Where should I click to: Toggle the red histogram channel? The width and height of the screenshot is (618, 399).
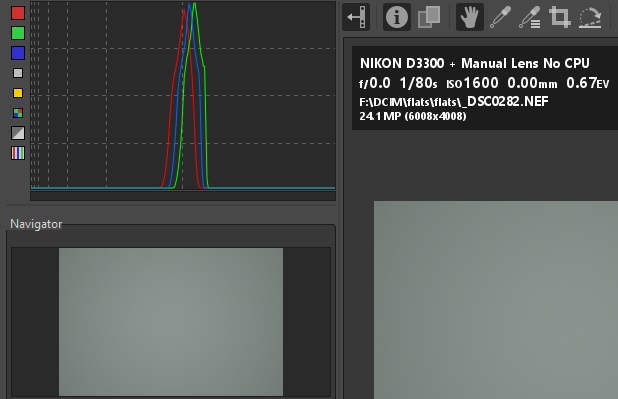point(18,13)
